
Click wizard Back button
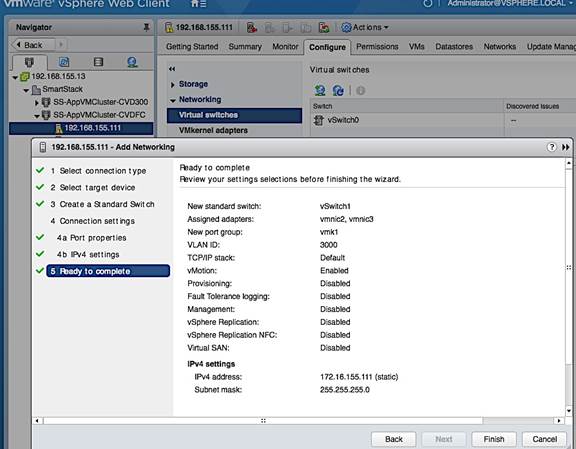point(393,439)
